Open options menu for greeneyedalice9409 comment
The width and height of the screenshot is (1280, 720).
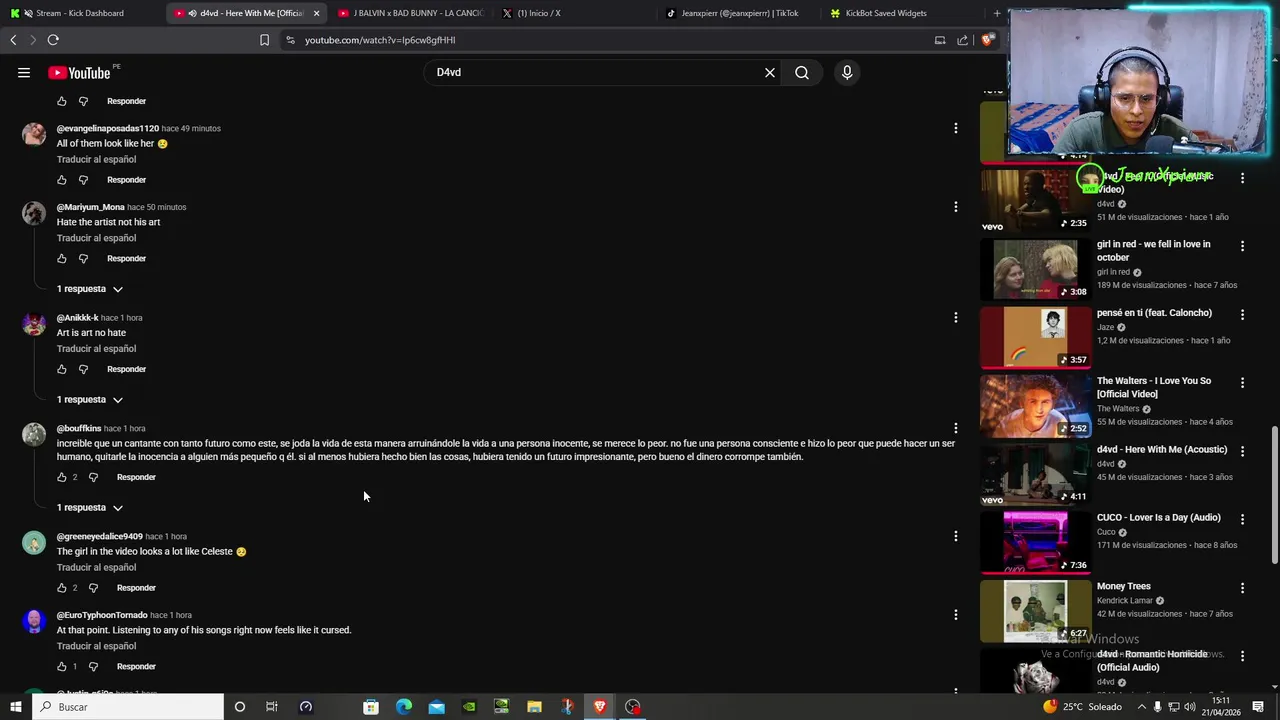[x=956, y=536]
